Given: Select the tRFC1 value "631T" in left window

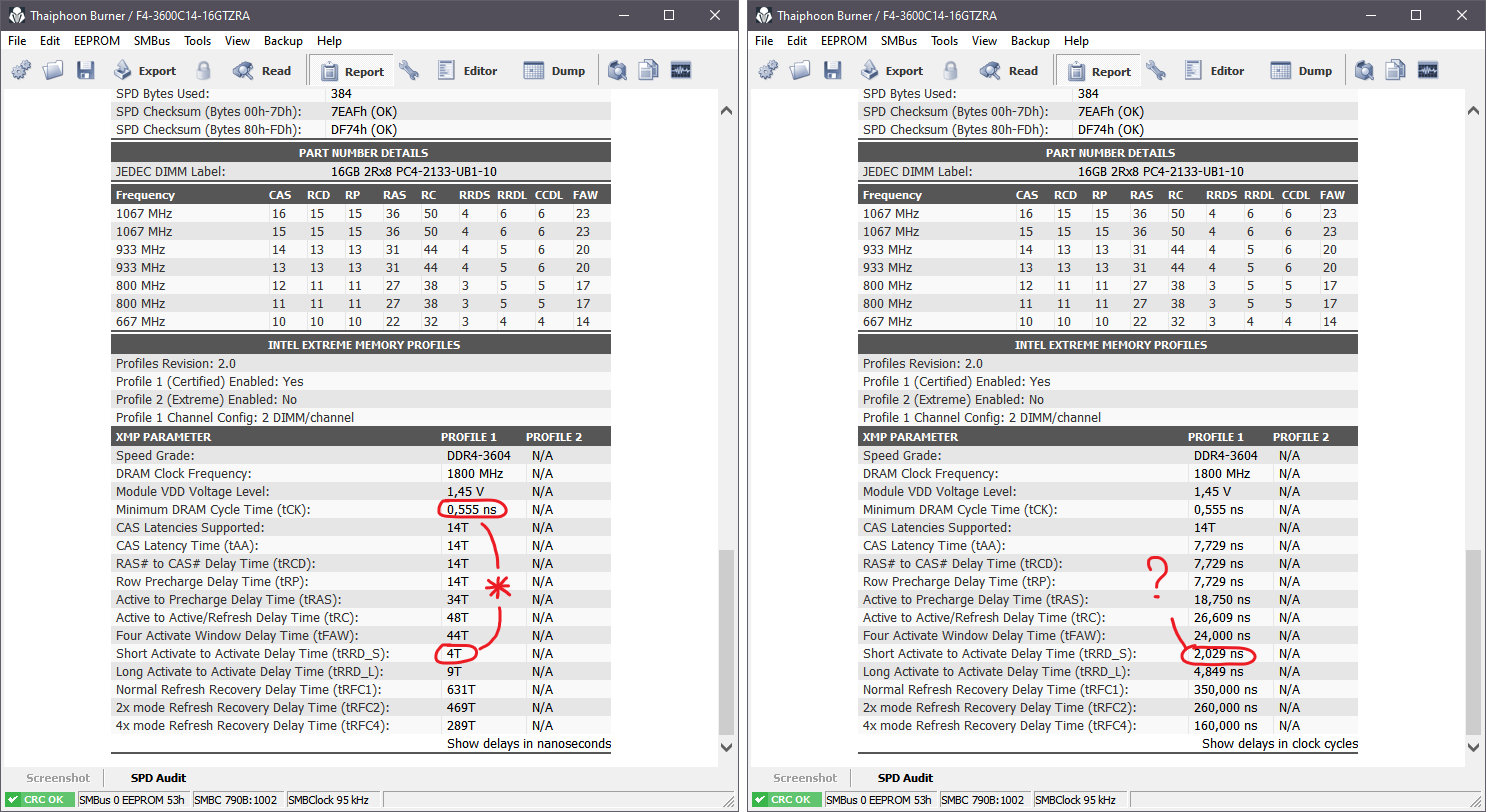Looking at the screenshot, I should [x=460, y=690].
